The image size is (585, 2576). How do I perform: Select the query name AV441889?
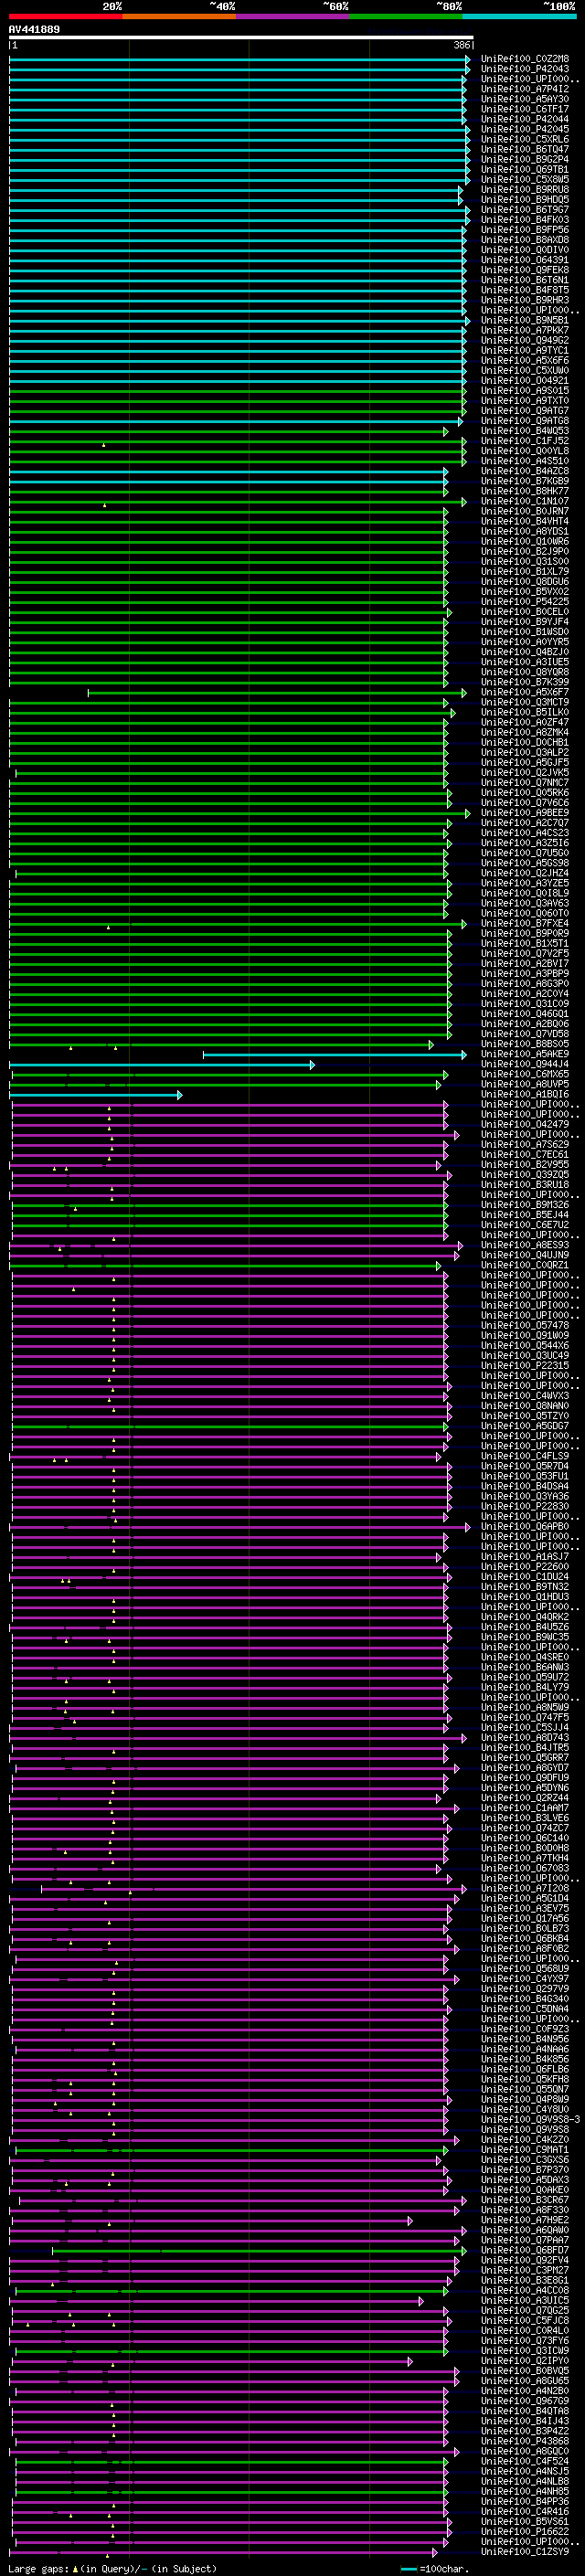click(x=34, y=29)
